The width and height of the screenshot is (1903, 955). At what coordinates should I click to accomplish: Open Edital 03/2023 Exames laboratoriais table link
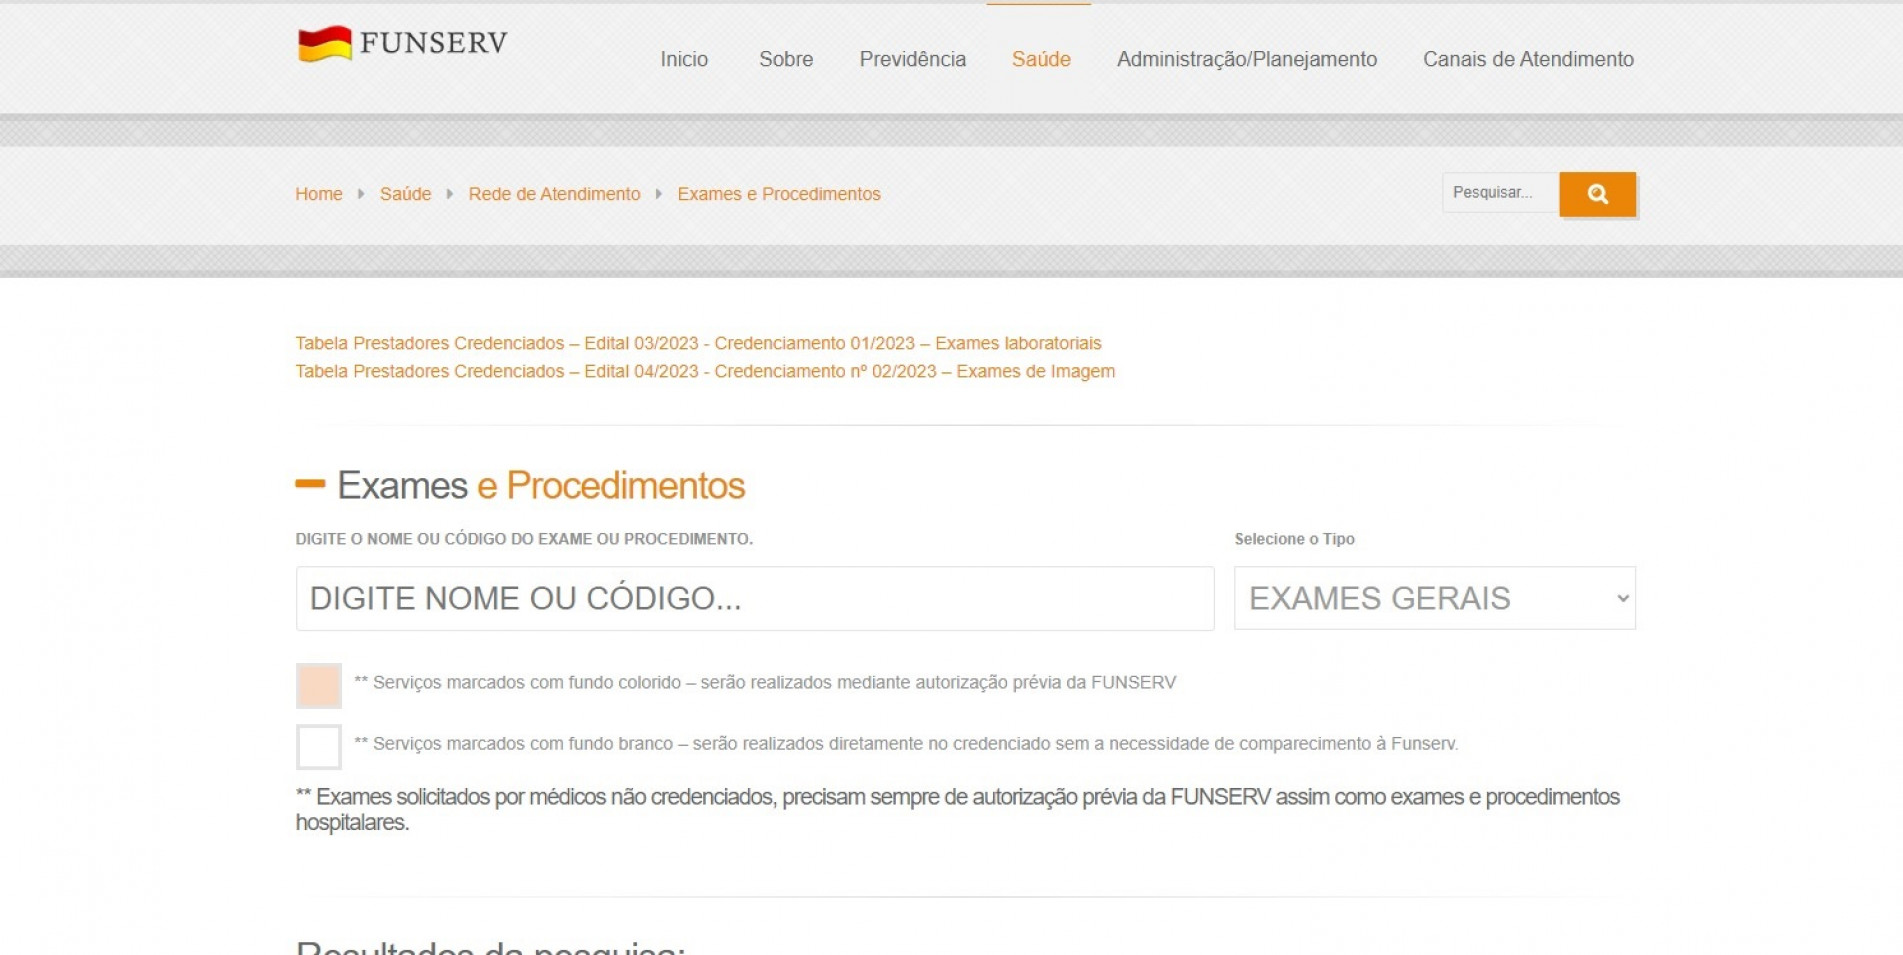click(698, 343)
